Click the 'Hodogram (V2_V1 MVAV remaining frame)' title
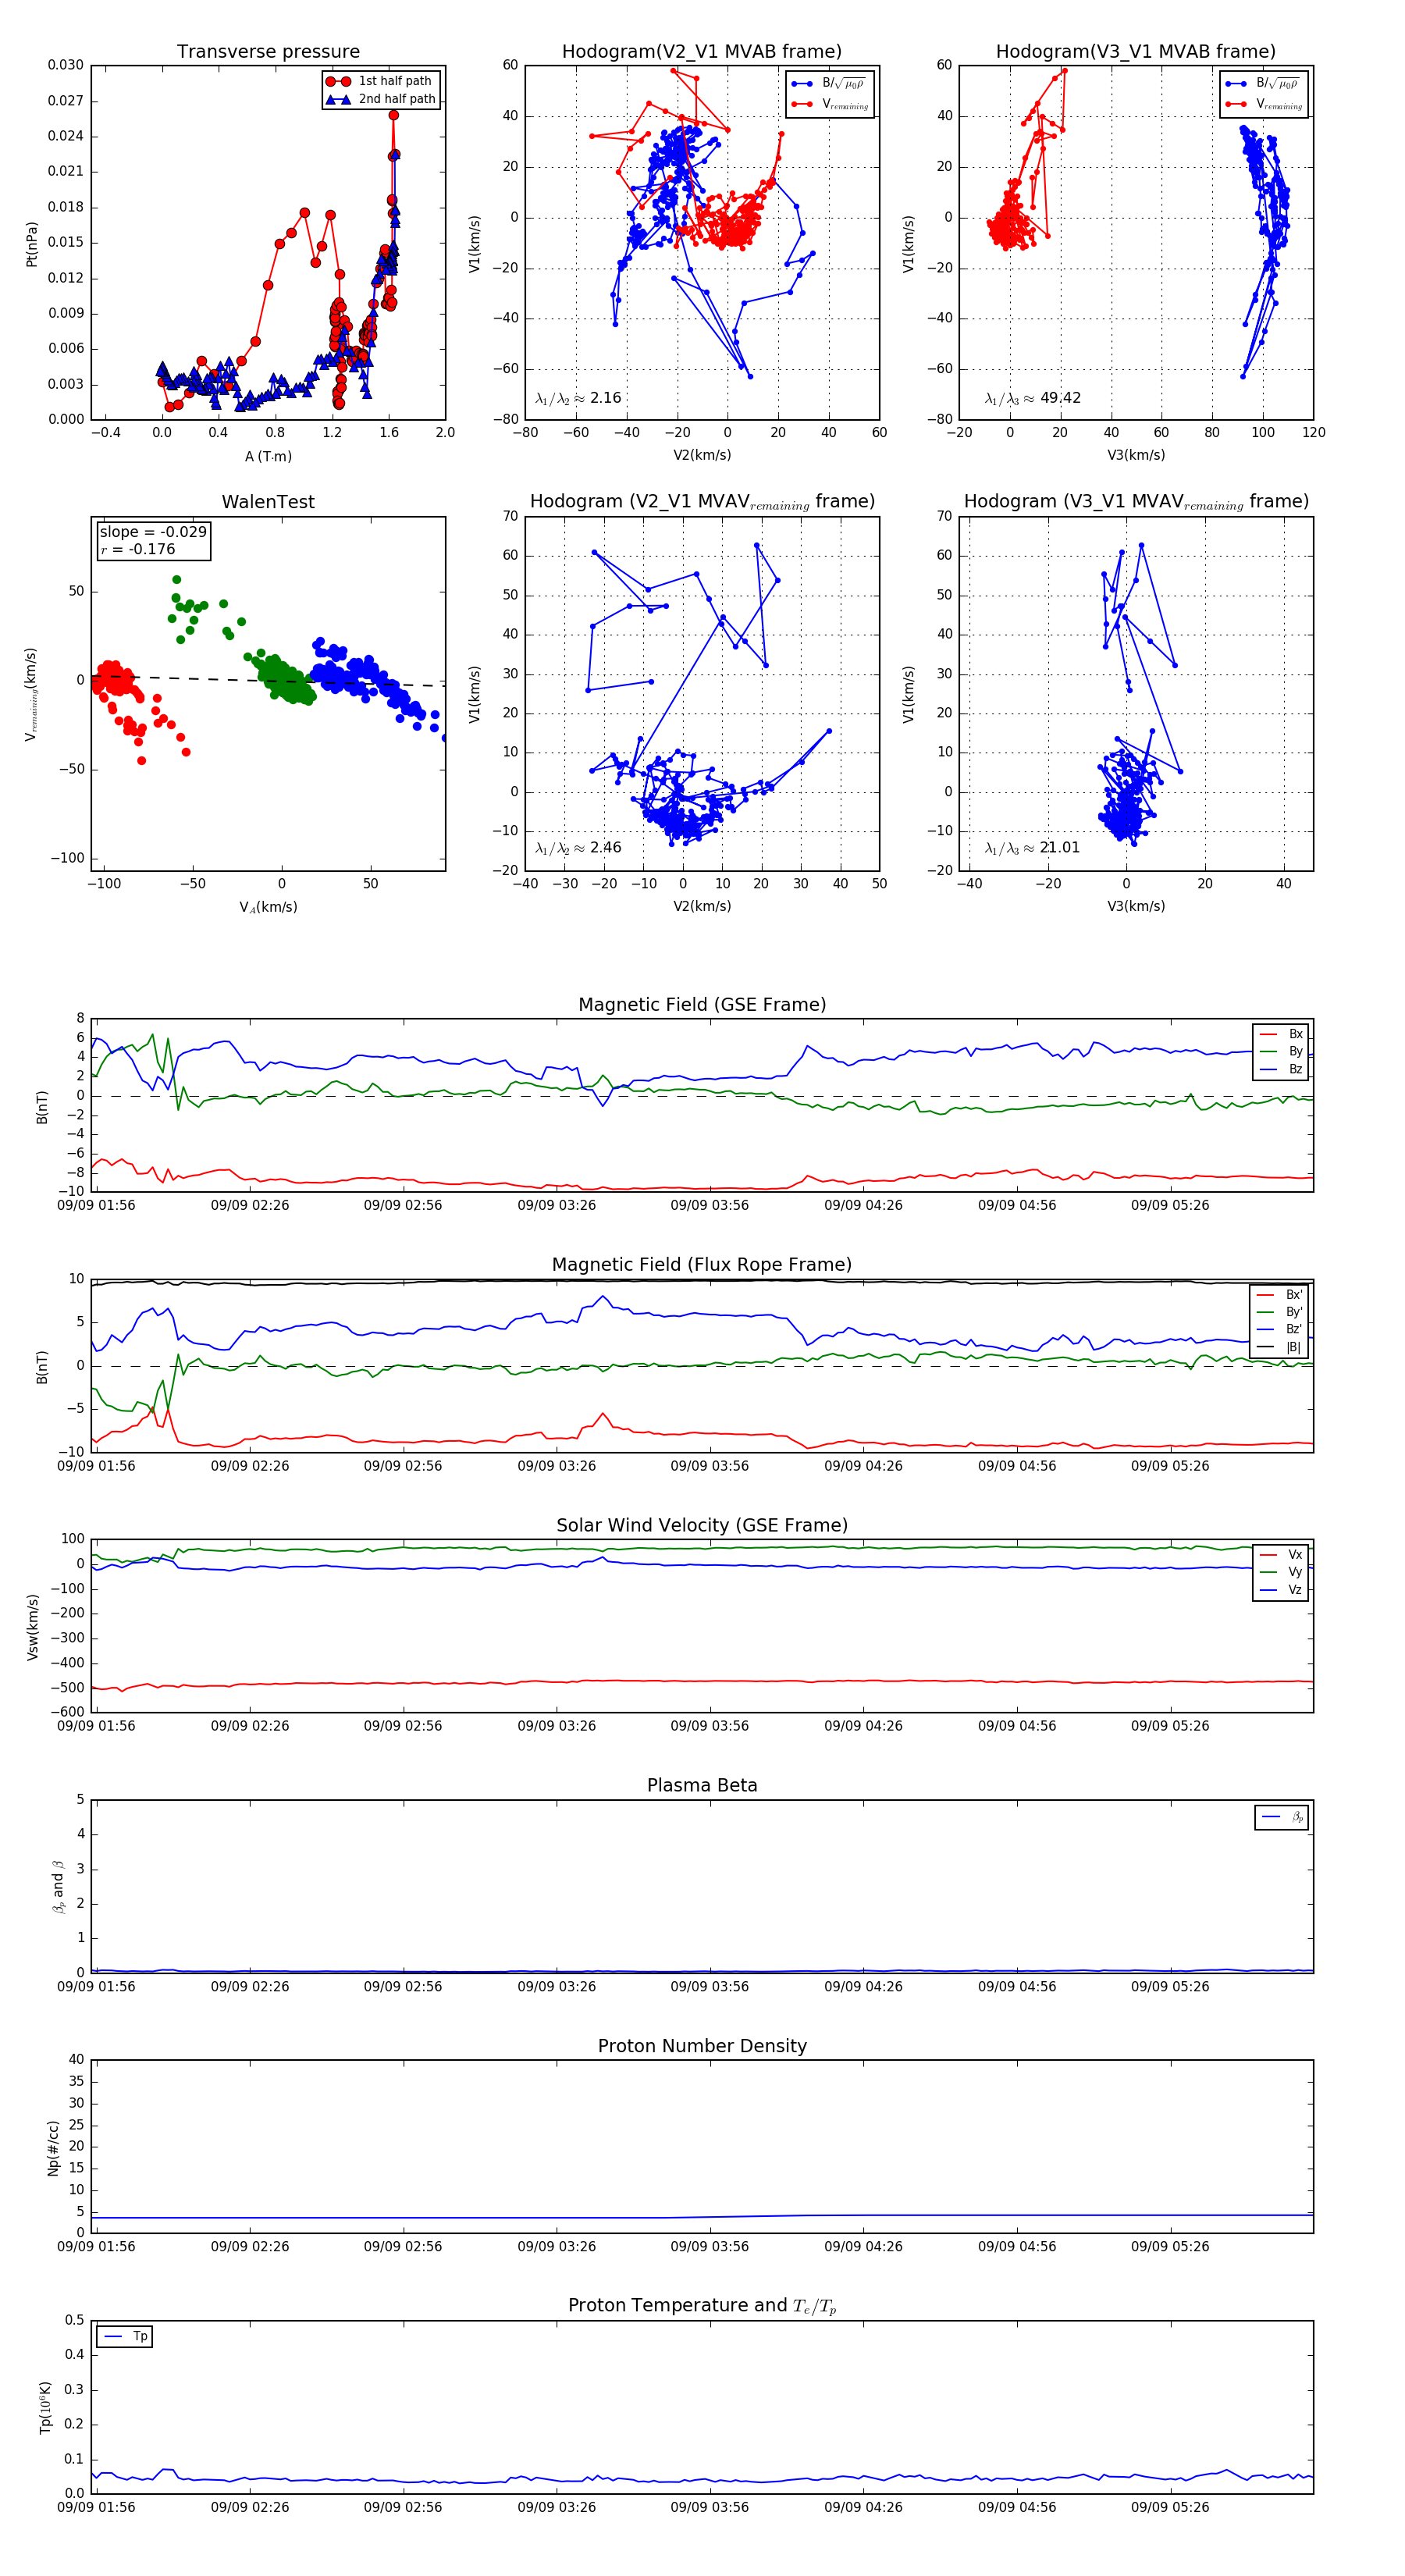This screenshot has width=1405, height=2576. point(702,502)
